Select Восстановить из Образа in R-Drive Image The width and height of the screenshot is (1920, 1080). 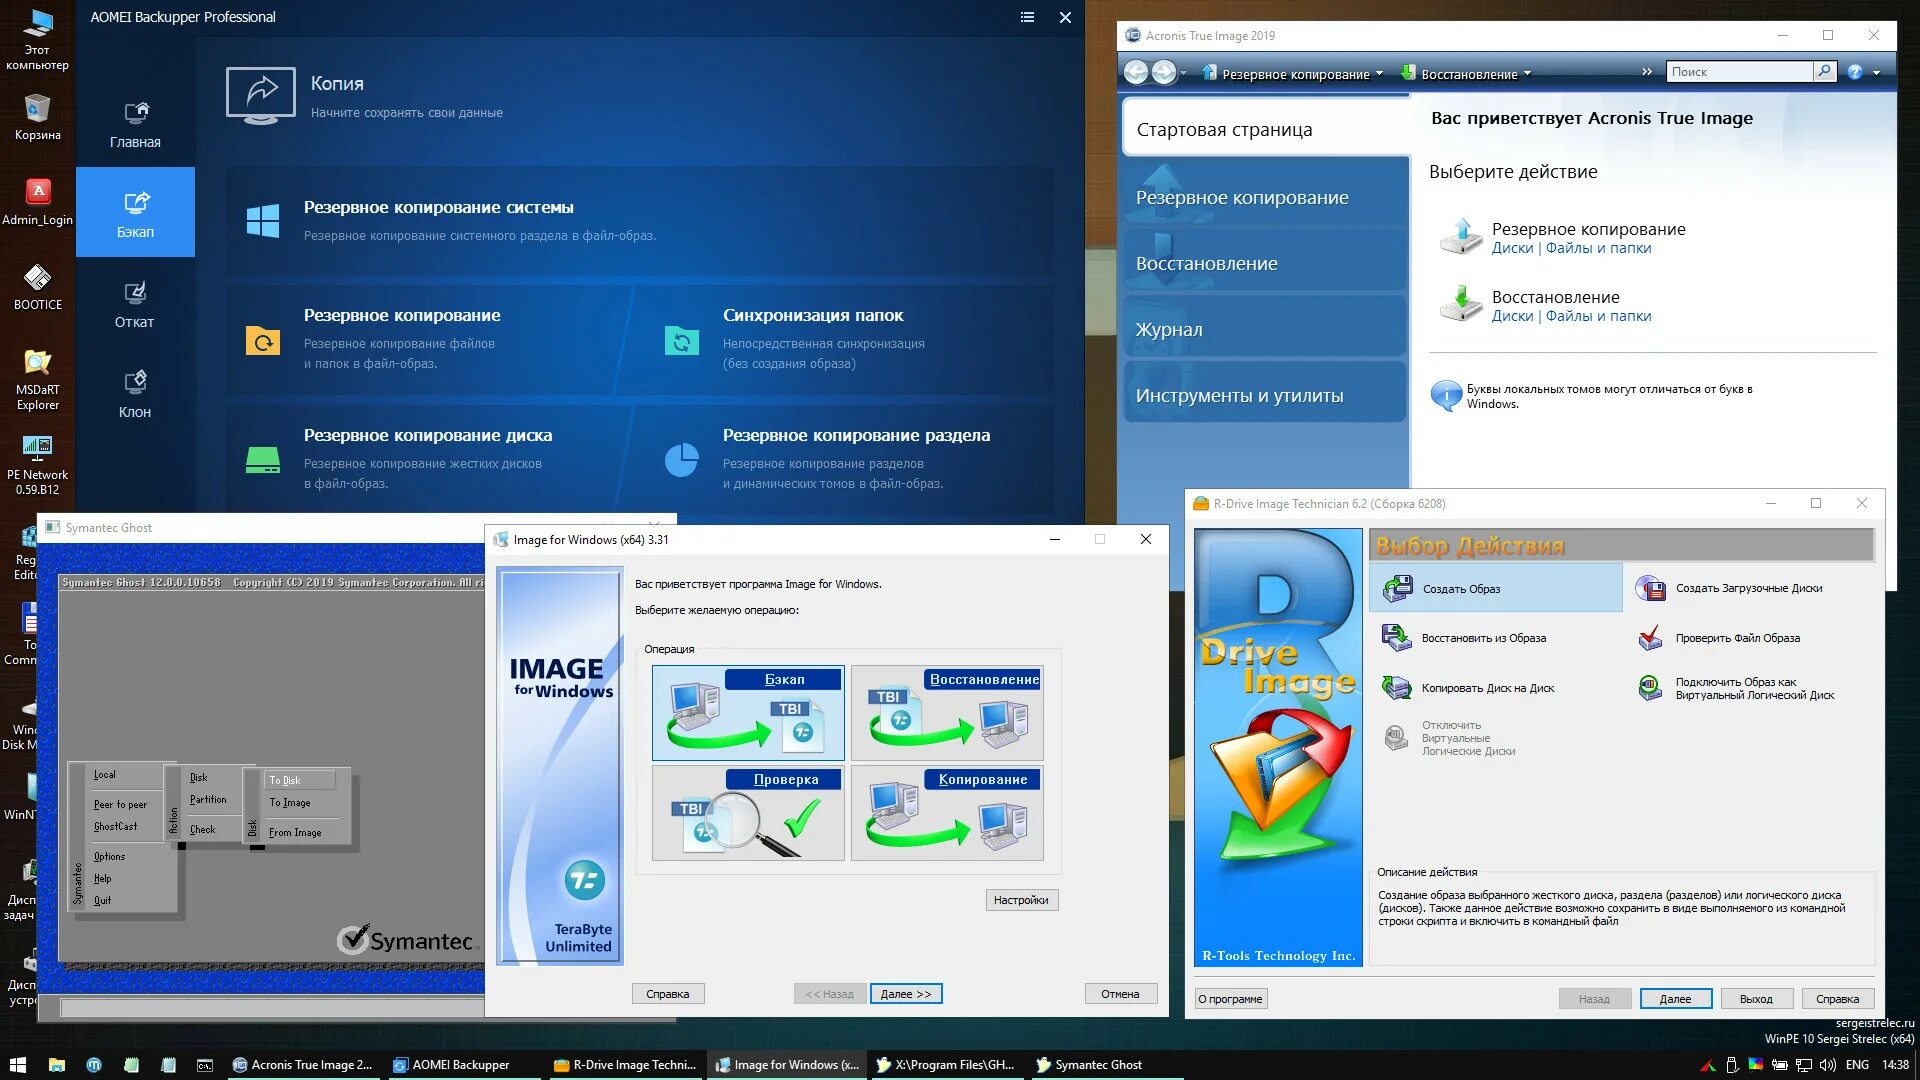click(1464, 638)
